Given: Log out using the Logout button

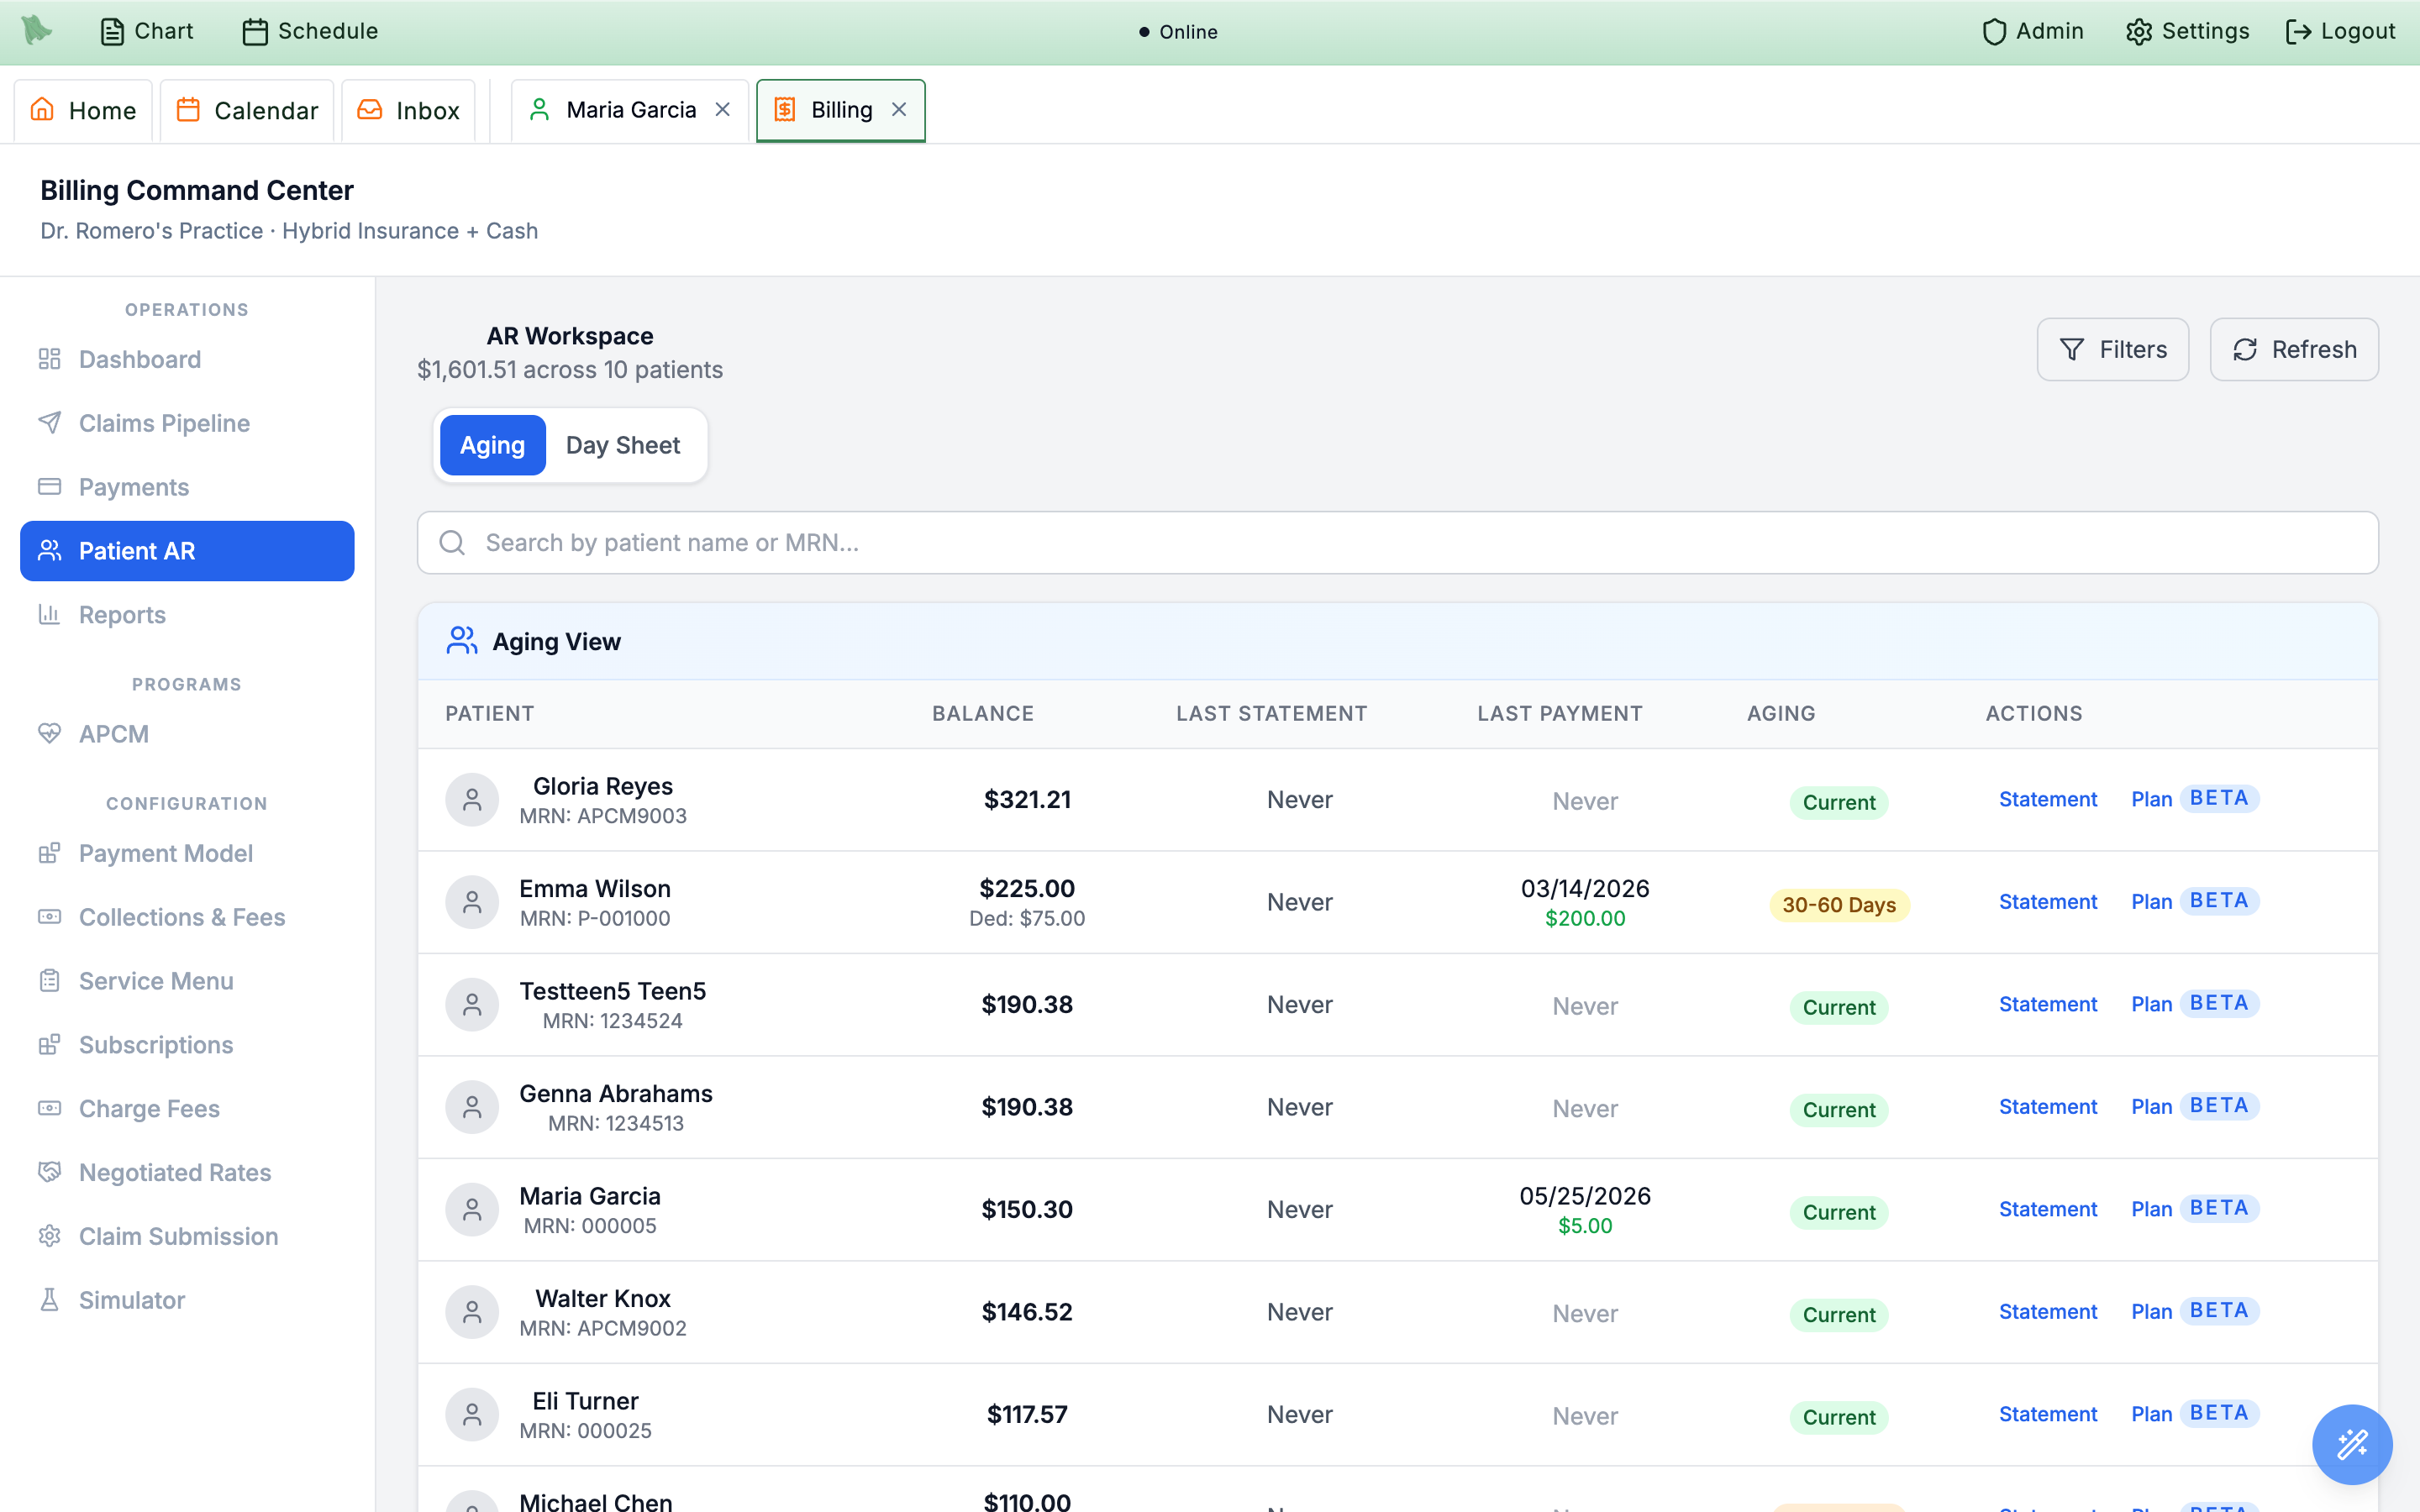Looking at the screenshot, I should (2340, 31).
